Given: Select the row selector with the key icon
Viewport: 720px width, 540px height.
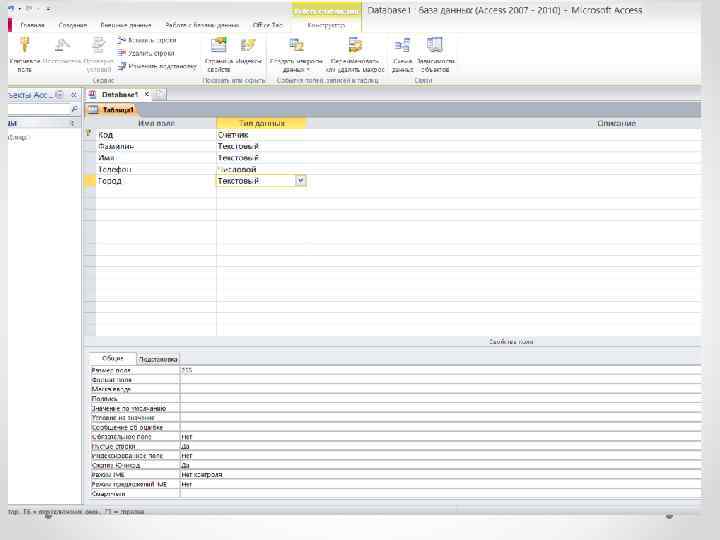Looking at the screenshot, I should pos(90,134).
